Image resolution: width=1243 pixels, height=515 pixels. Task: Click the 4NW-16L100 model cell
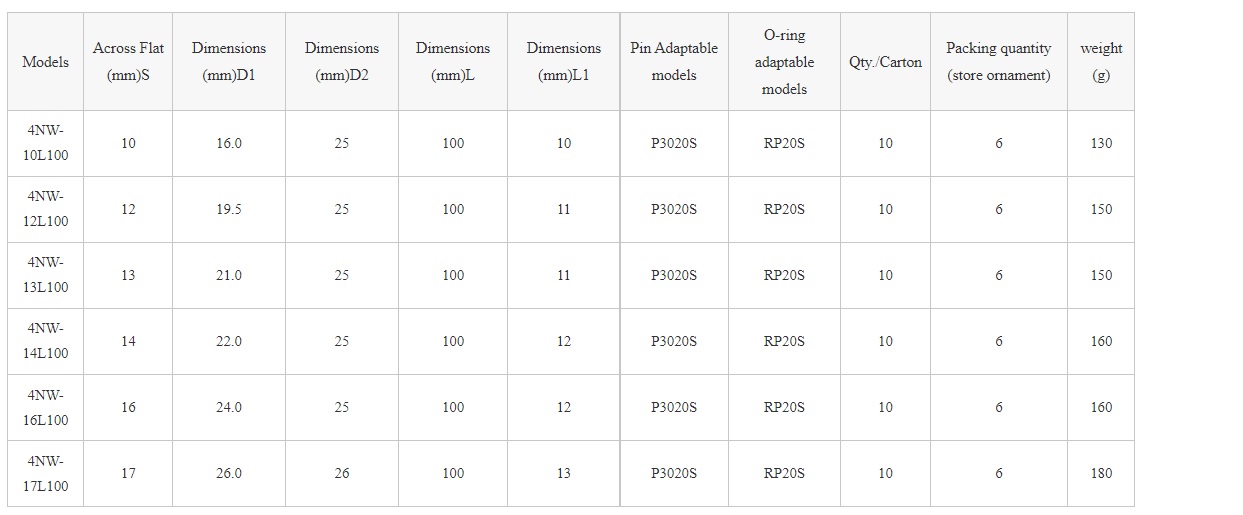coord(45,407)
